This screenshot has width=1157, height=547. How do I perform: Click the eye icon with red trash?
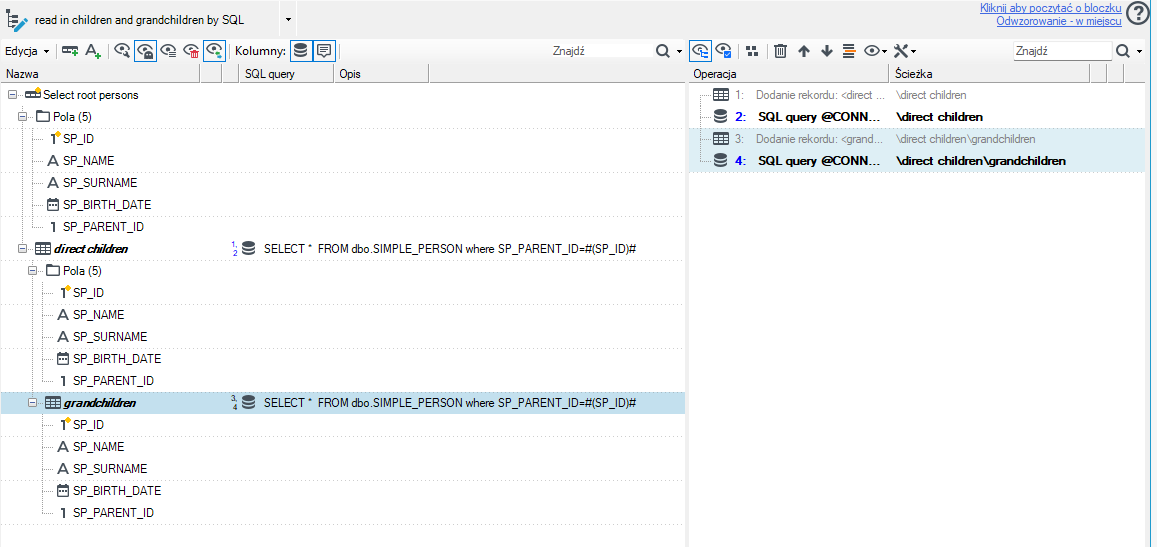pos(191,51)
